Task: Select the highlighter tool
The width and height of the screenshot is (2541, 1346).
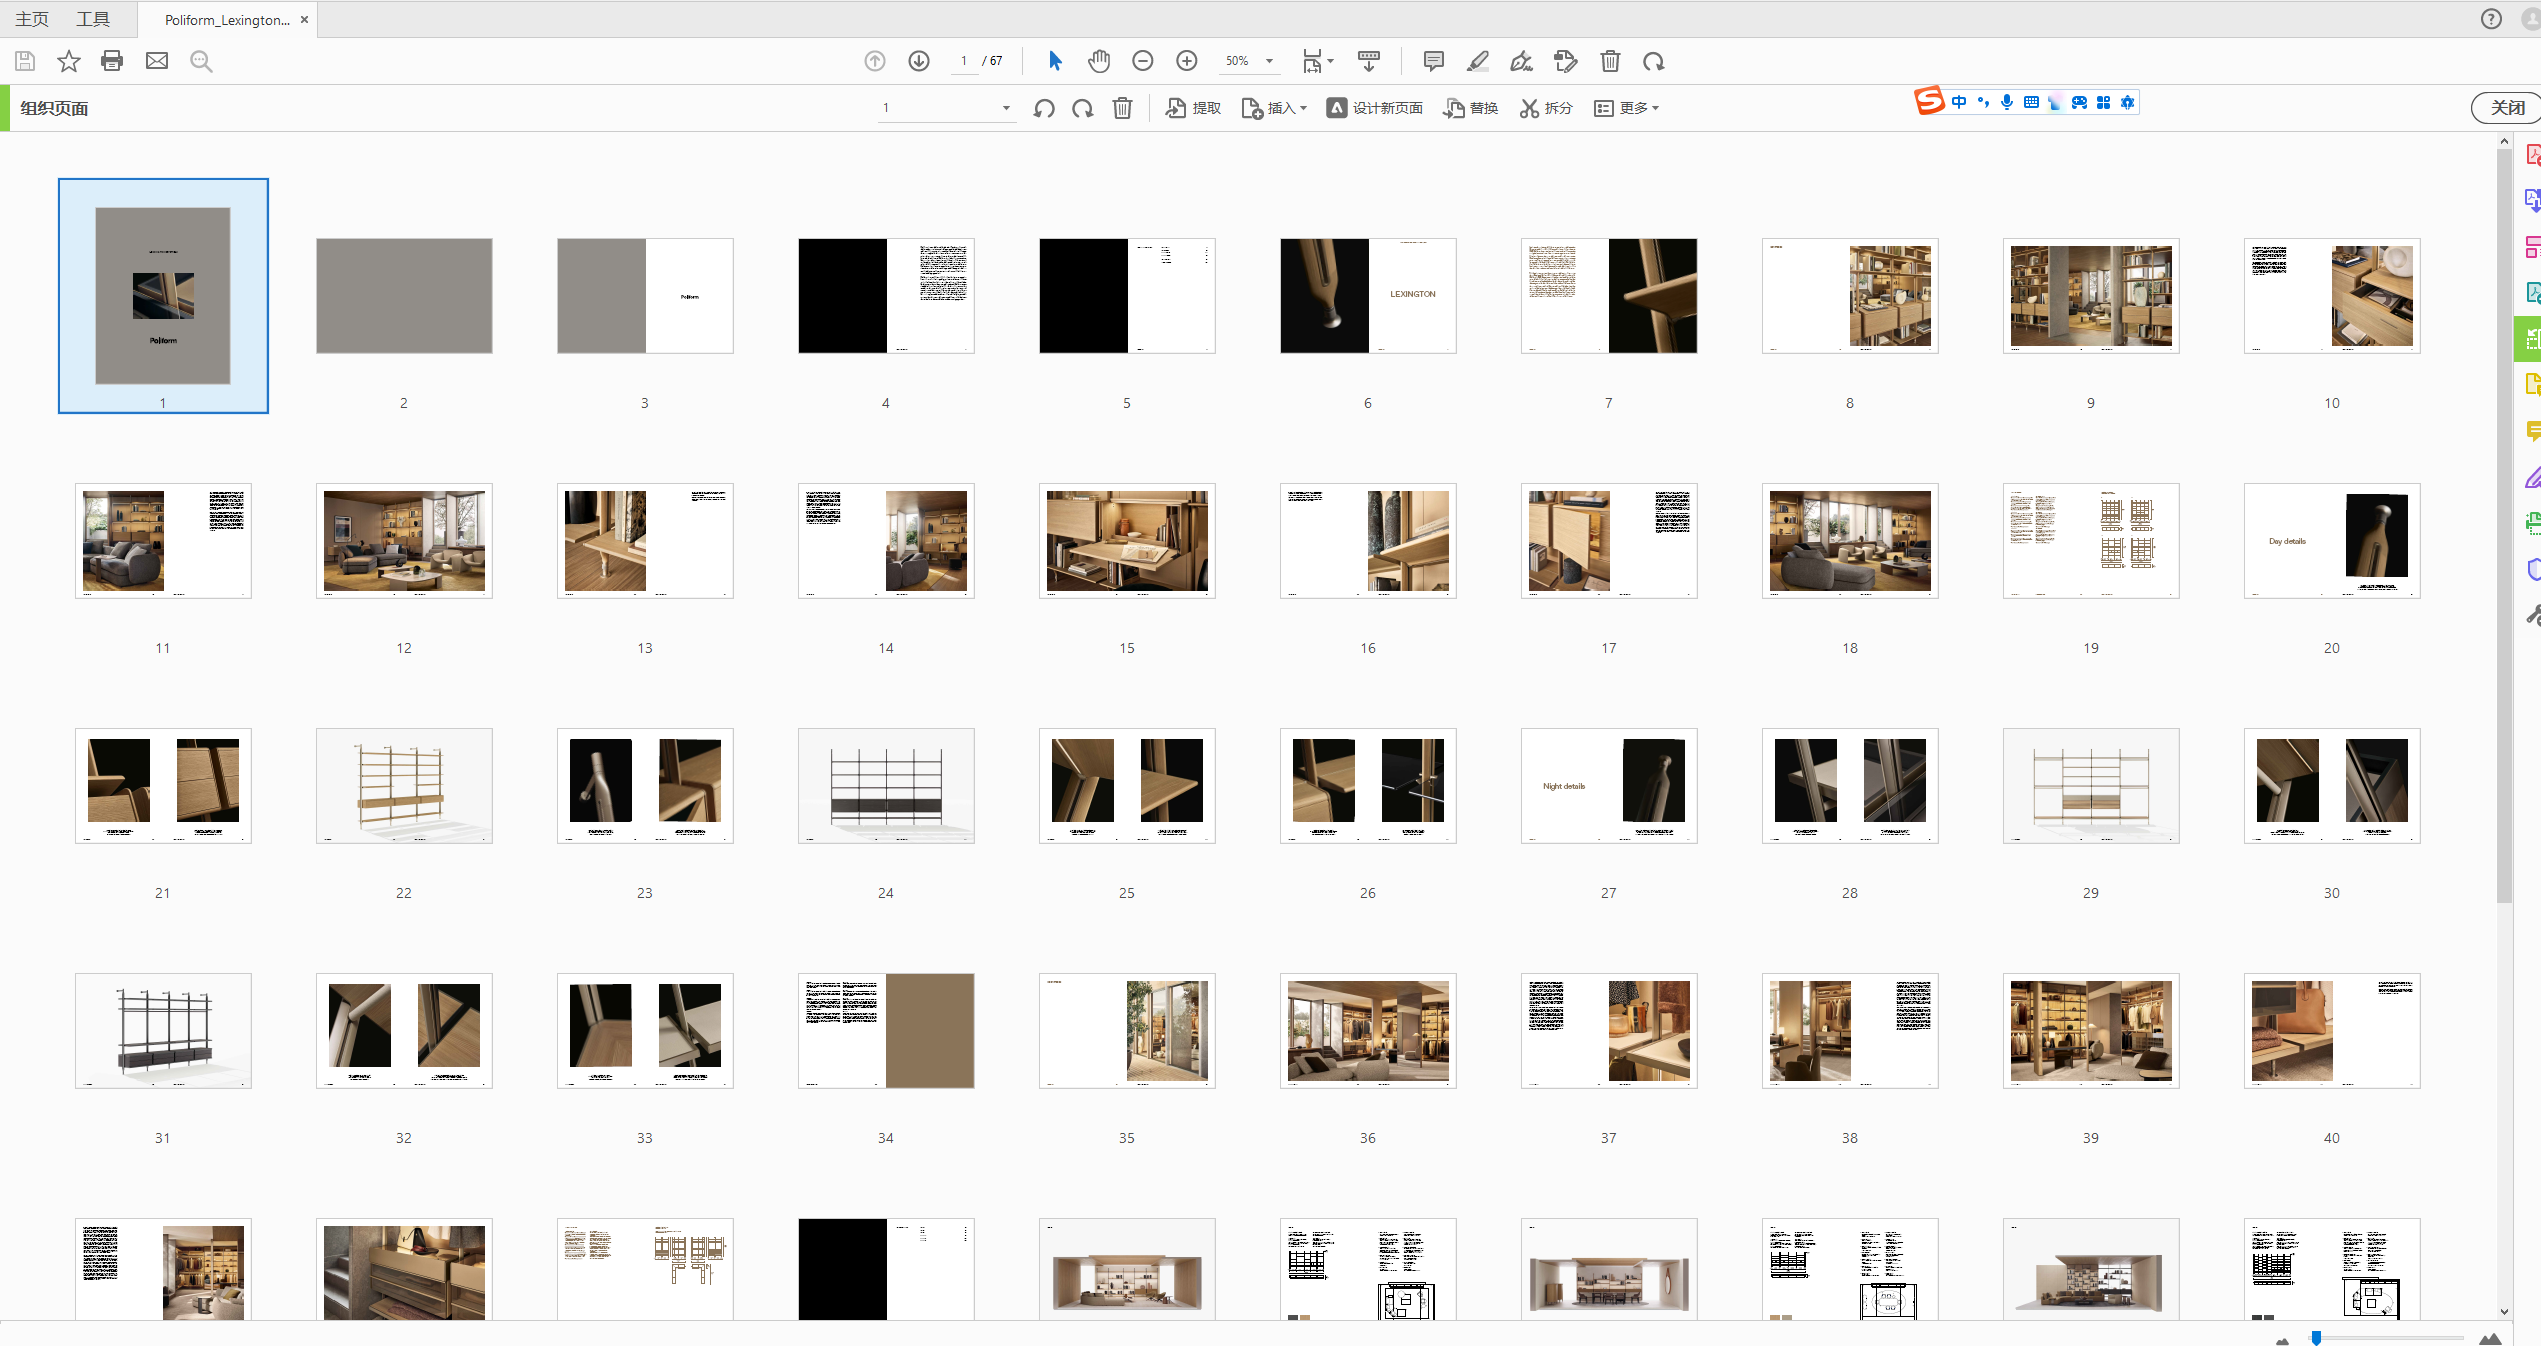Action: click(x=1477, y=61)
